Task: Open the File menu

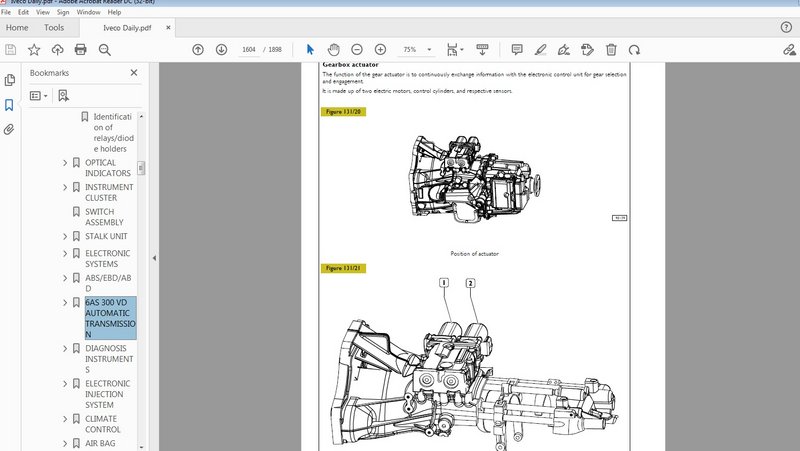Action: pos(6,12)
